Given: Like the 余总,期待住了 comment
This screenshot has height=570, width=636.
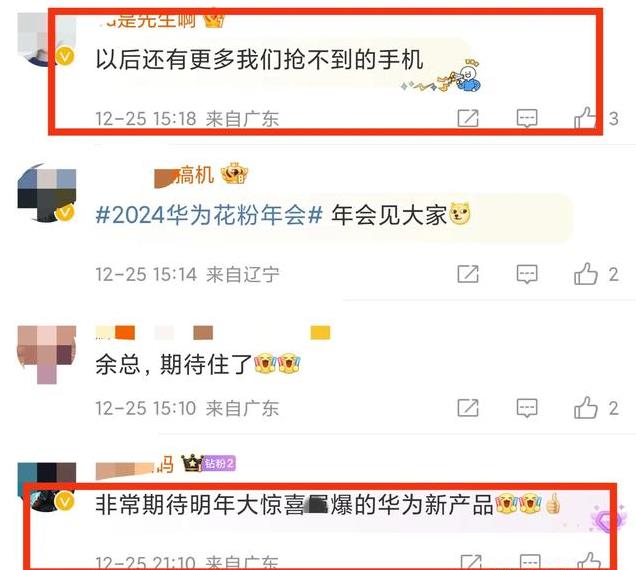Looking at the screenshot, I should pyautogui.click(x=586, y=407).
